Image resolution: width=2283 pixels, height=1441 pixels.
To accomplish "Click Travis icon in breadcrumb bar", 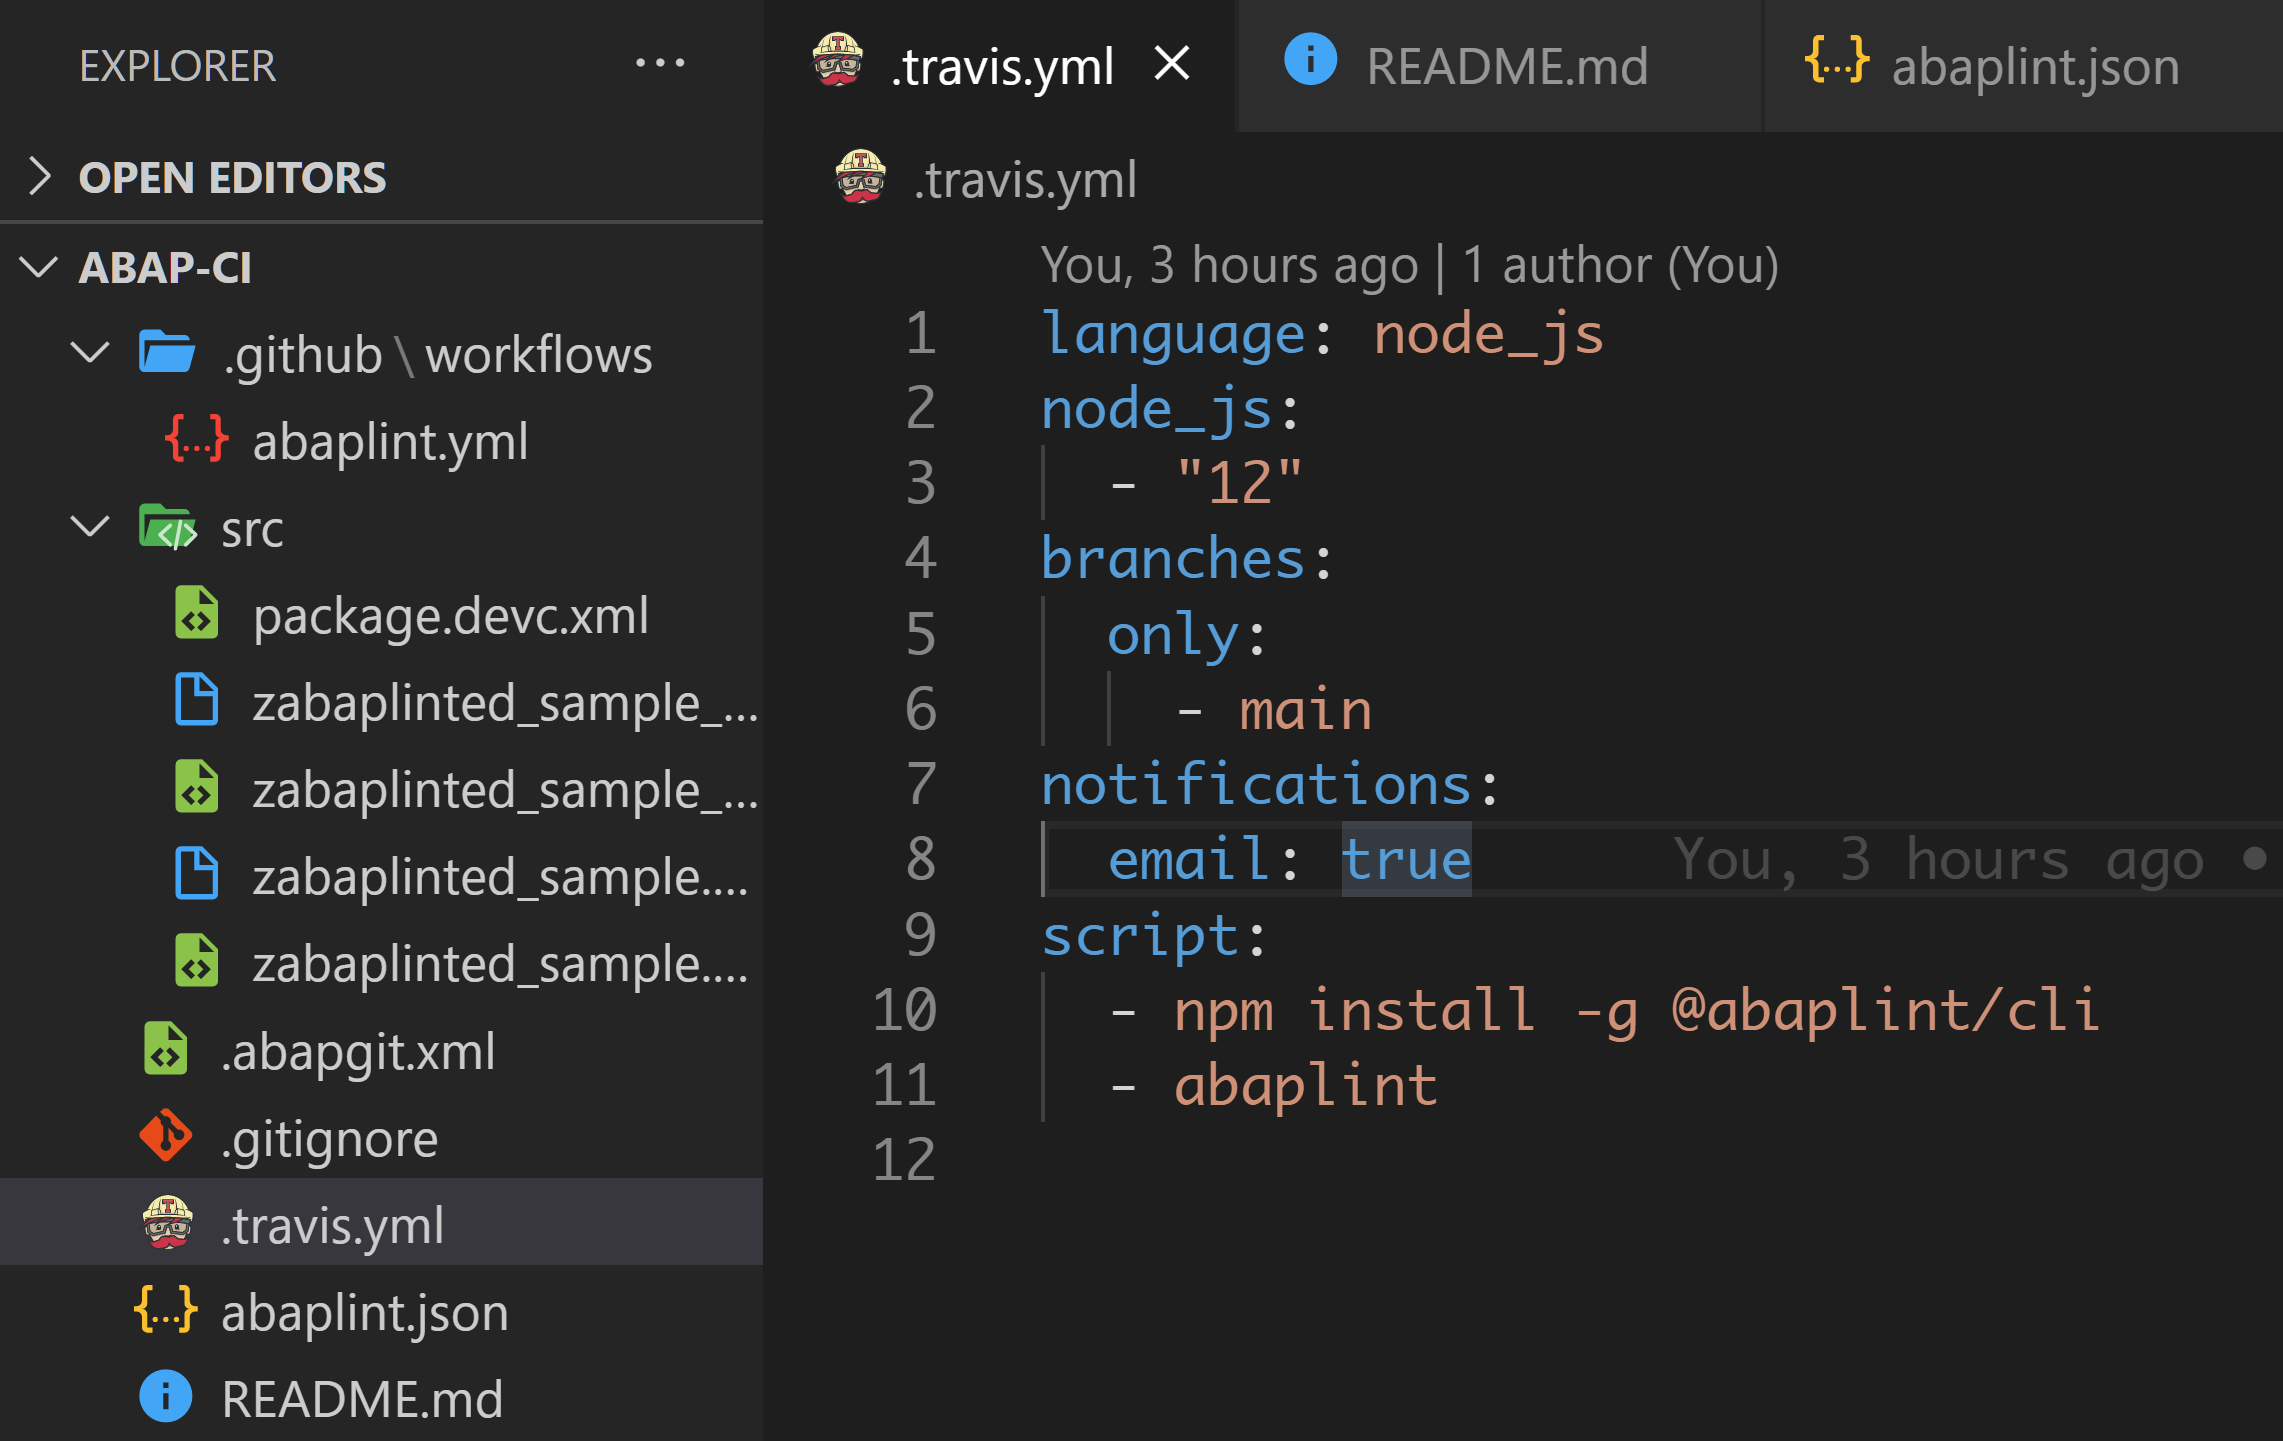I will click(860, 178).
